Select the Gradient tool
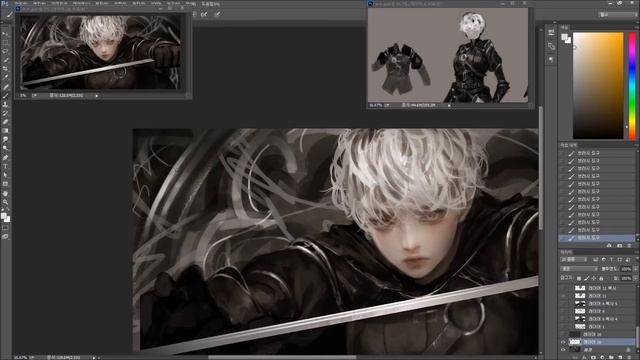The height and width of the screenshot is (360, 640). 5,131
